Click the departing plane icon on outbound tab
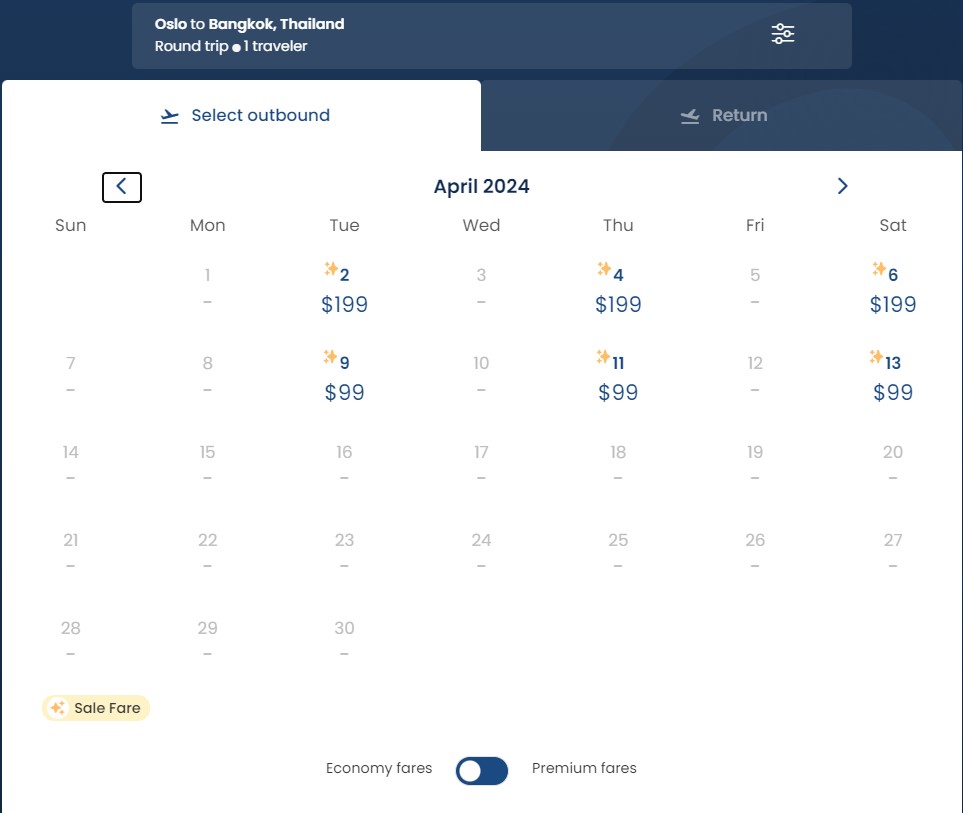Image resolution: width=963 pixels, height=813 pixels. tap(170, 116)
